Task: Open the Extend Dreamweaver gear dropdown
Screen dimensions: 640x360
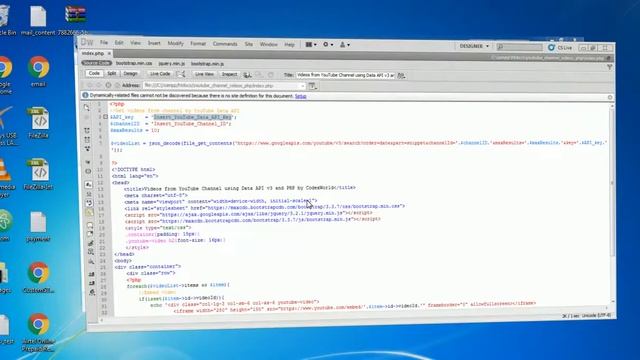Action: (328, 44)
